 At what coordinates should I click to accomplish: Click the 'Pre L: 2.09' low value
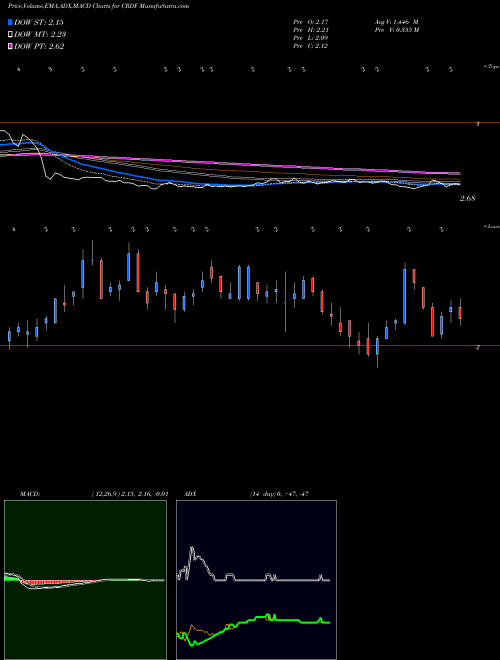[311, 38]
